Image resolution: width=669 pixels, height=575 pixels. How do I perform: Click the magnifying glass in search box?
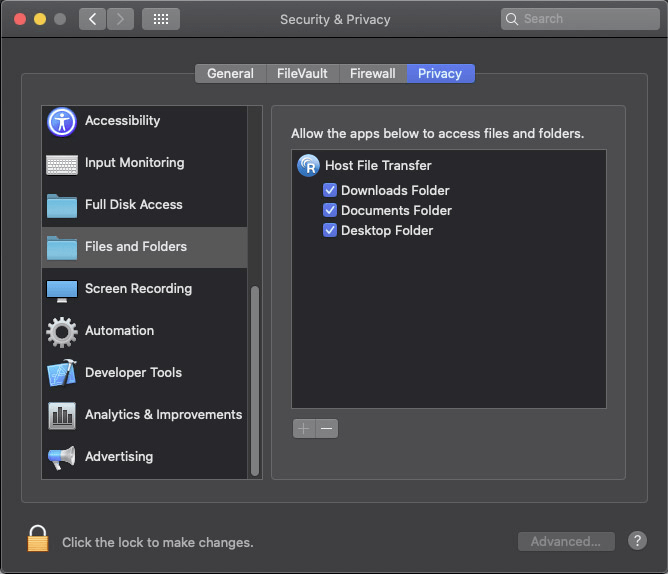[512, 19]
